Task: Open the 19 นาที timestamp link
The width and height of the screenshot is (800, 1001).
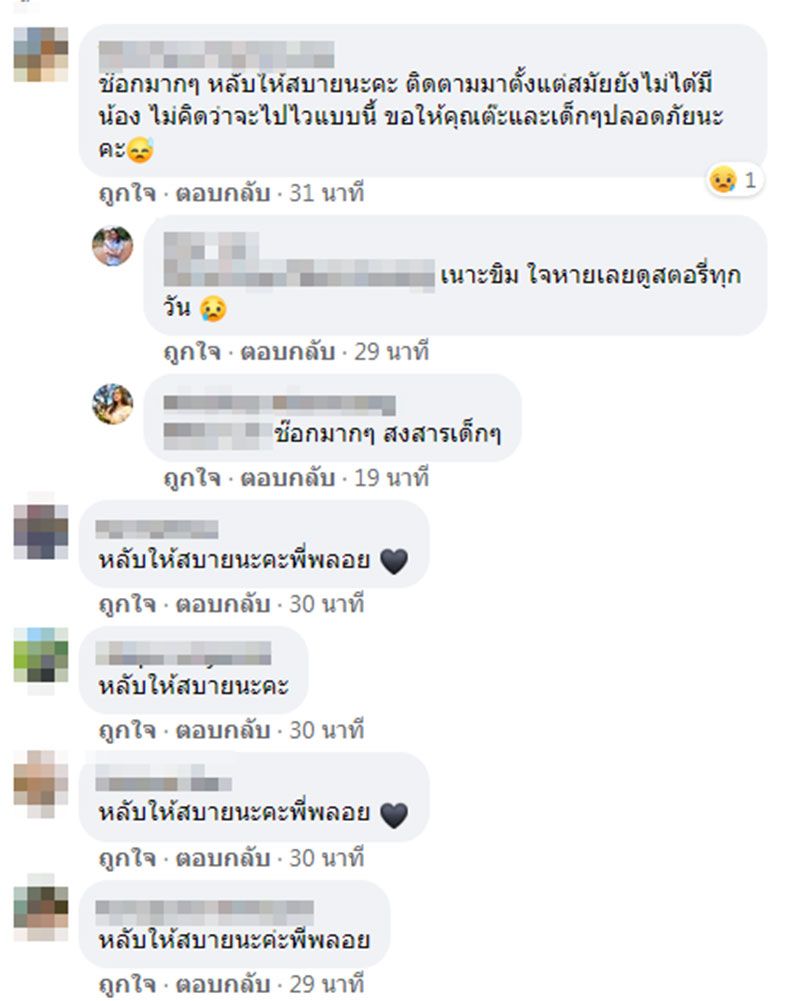Action: pyautogui.click(x=391, y=478)
